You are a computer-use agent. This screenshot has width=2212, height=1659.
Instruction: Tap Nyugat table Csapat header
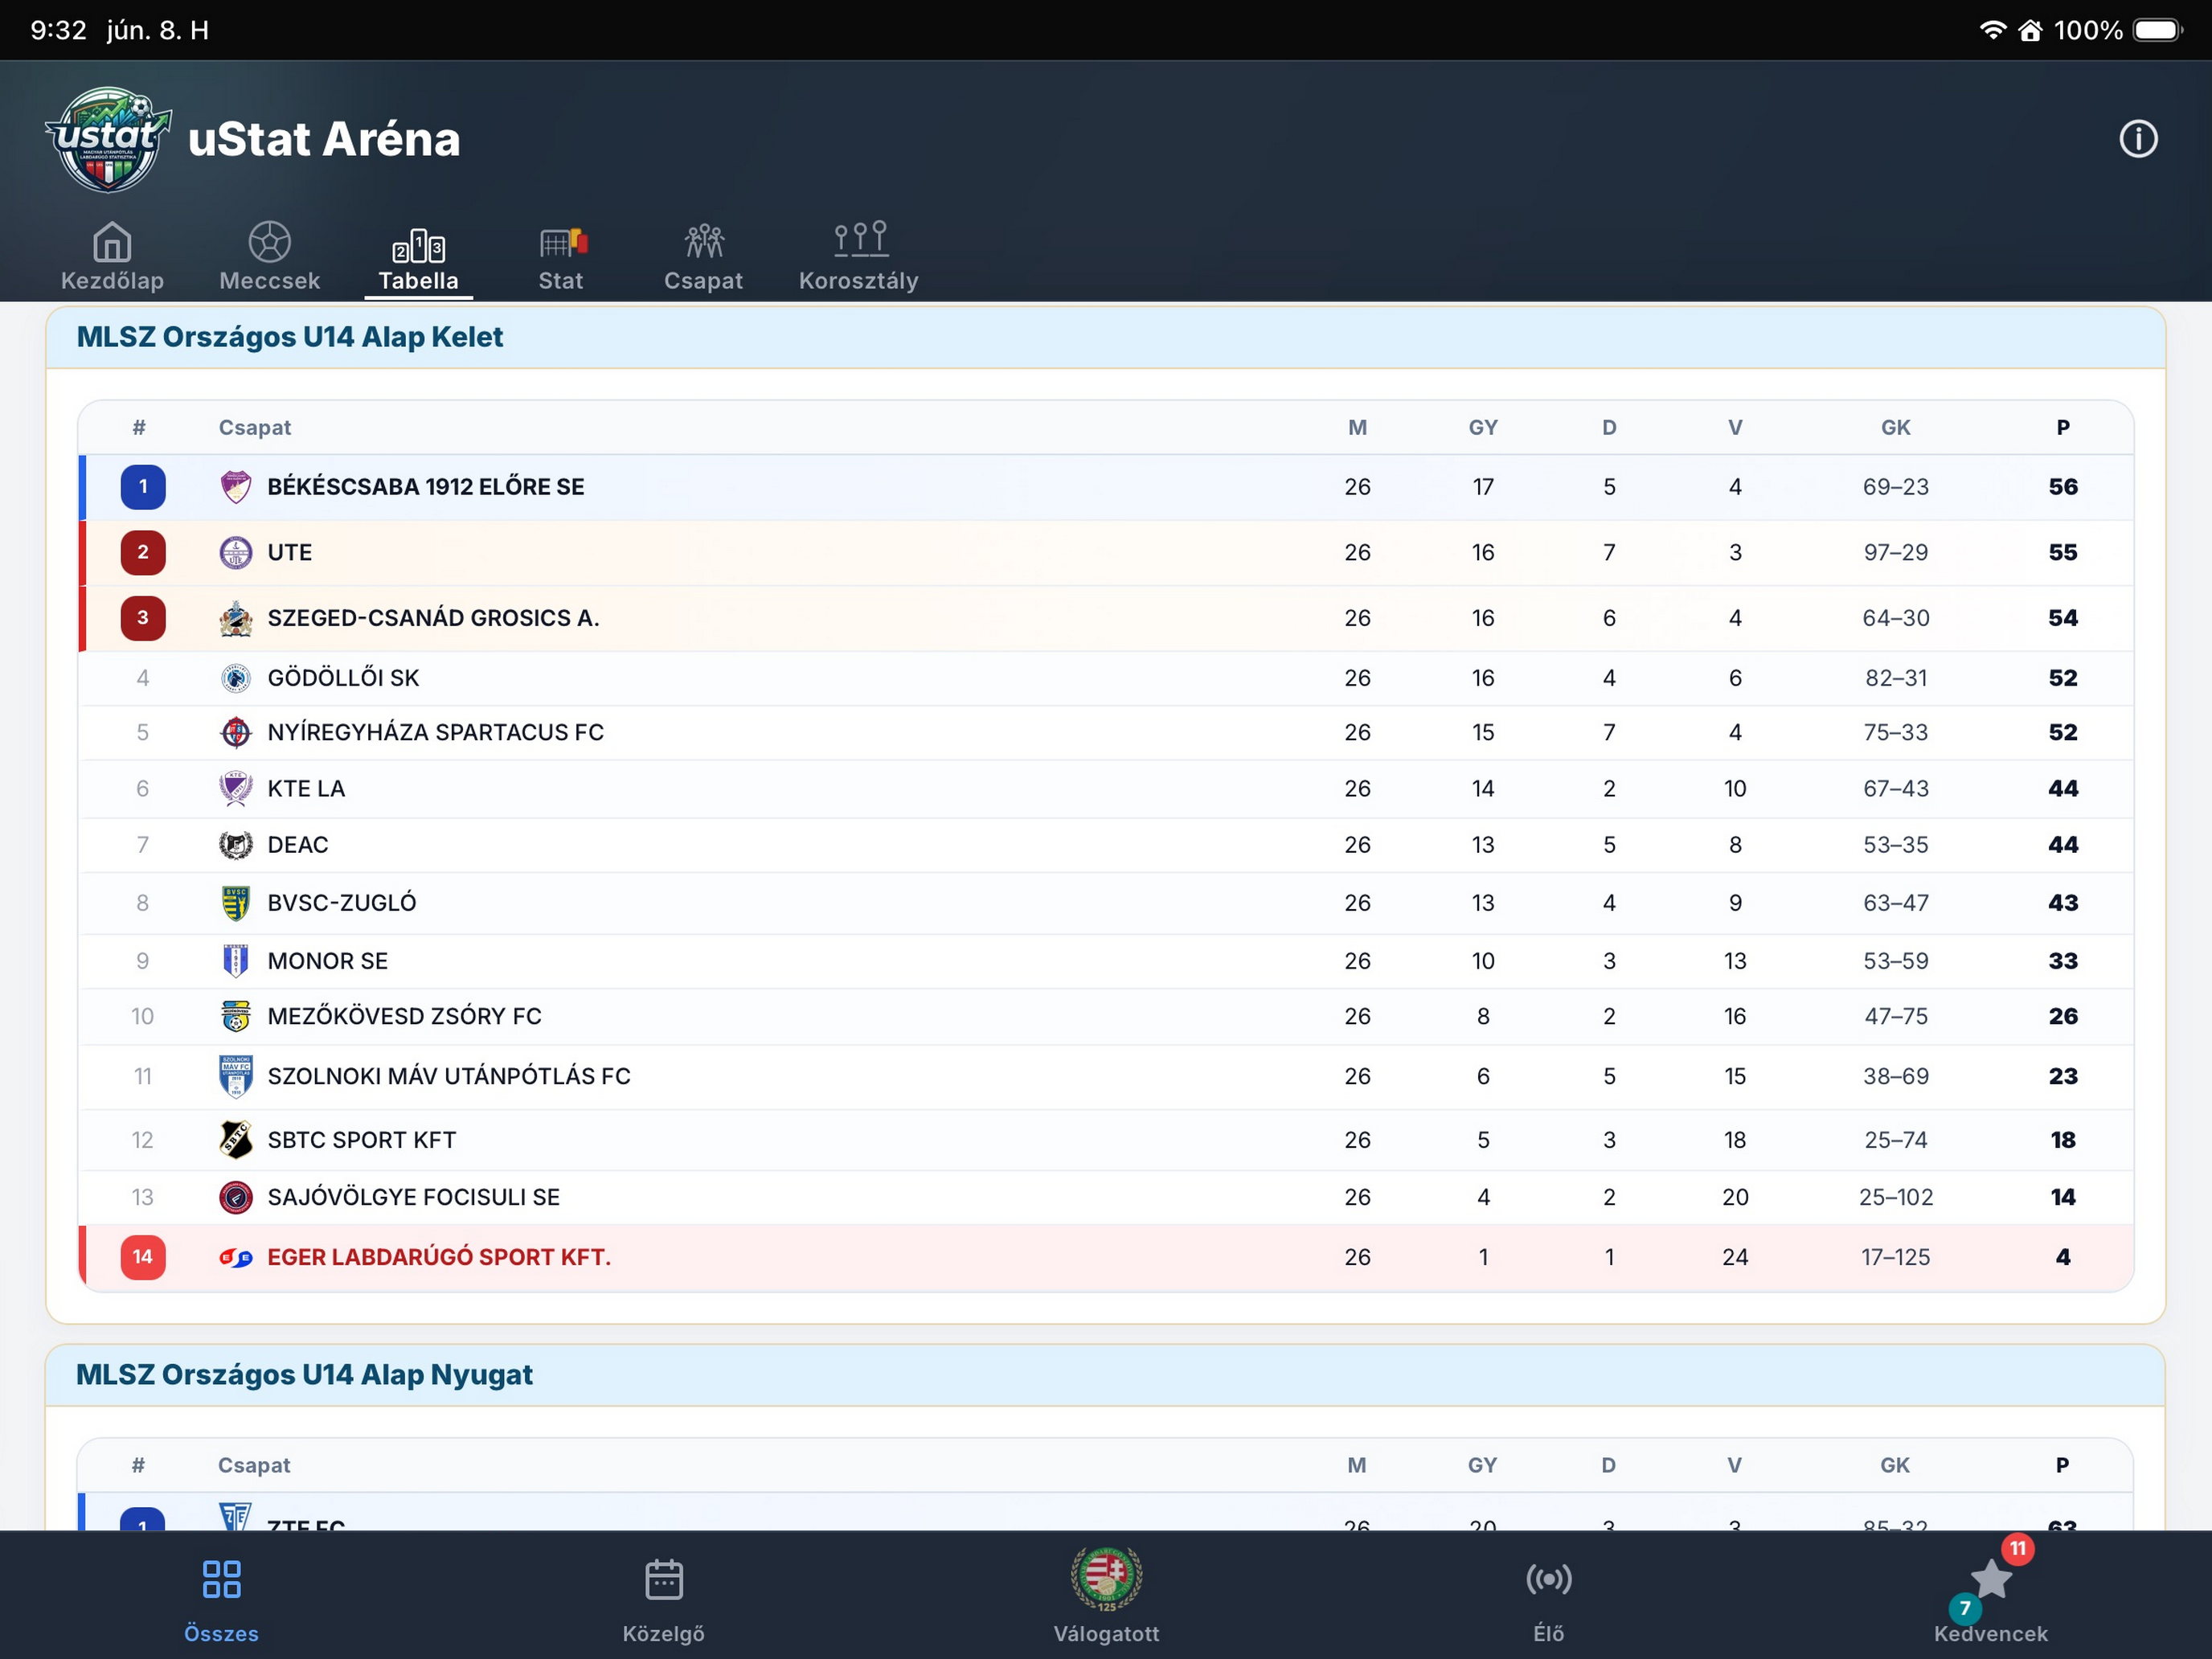[254, 1465]
